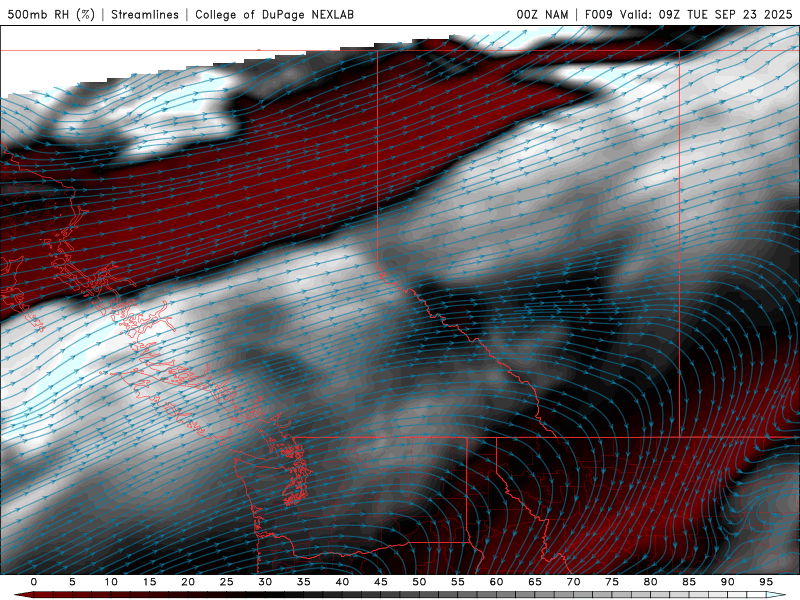Click the 15 label on the legend
Image resolution: width=800 pixels, height=600 pixels.
[x=149, y=582]
